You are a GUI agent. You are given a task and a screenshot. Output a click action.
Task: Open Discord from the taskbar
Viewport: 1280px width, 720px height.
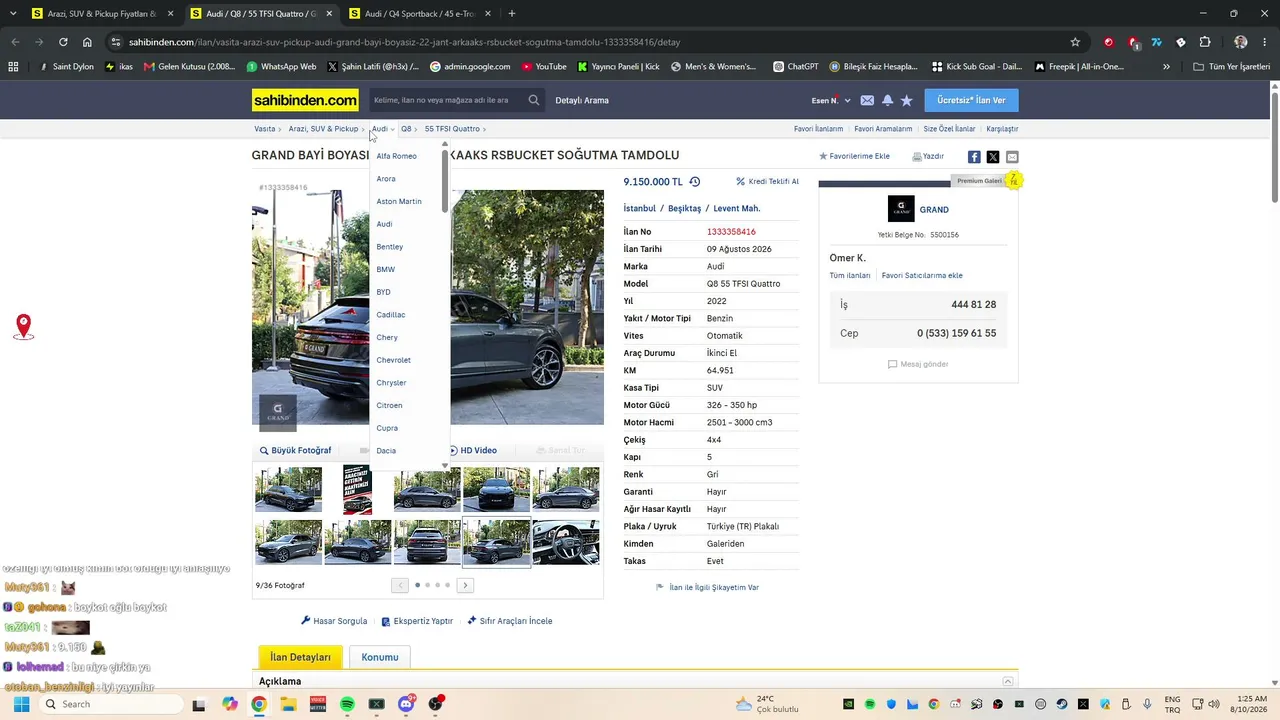coord(406,704)
